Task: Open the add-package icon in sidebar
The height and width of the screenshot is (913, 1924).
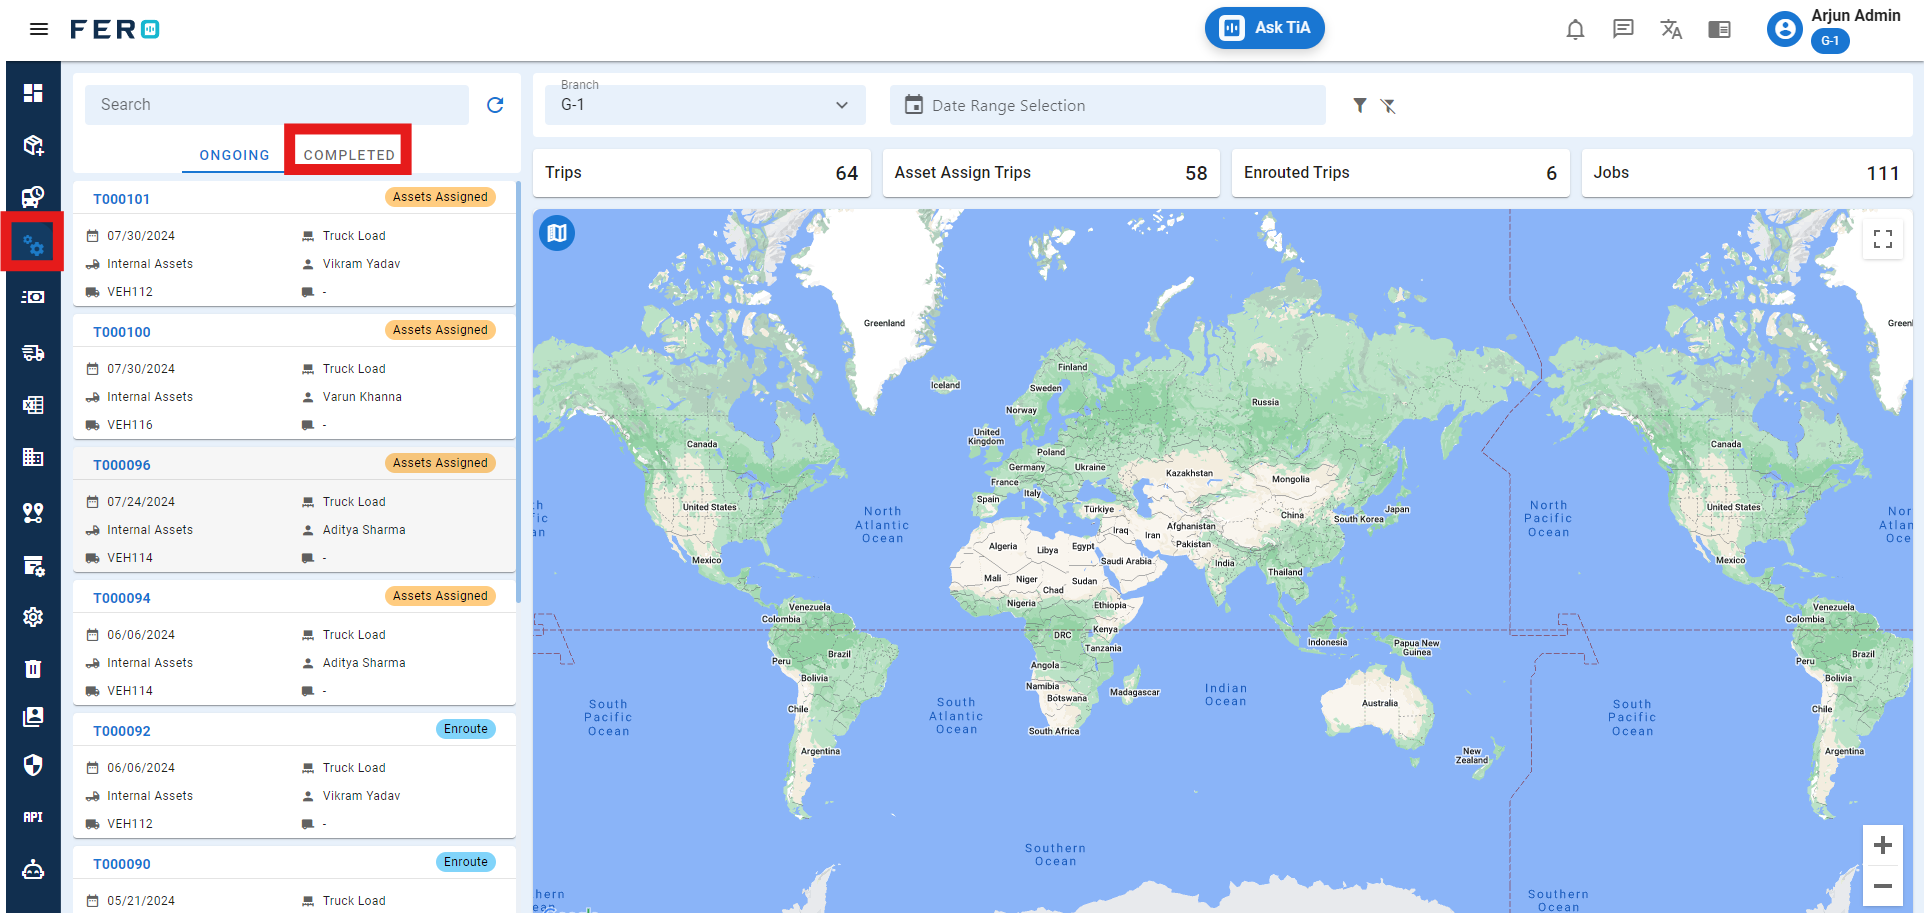Action: [33, 145]
